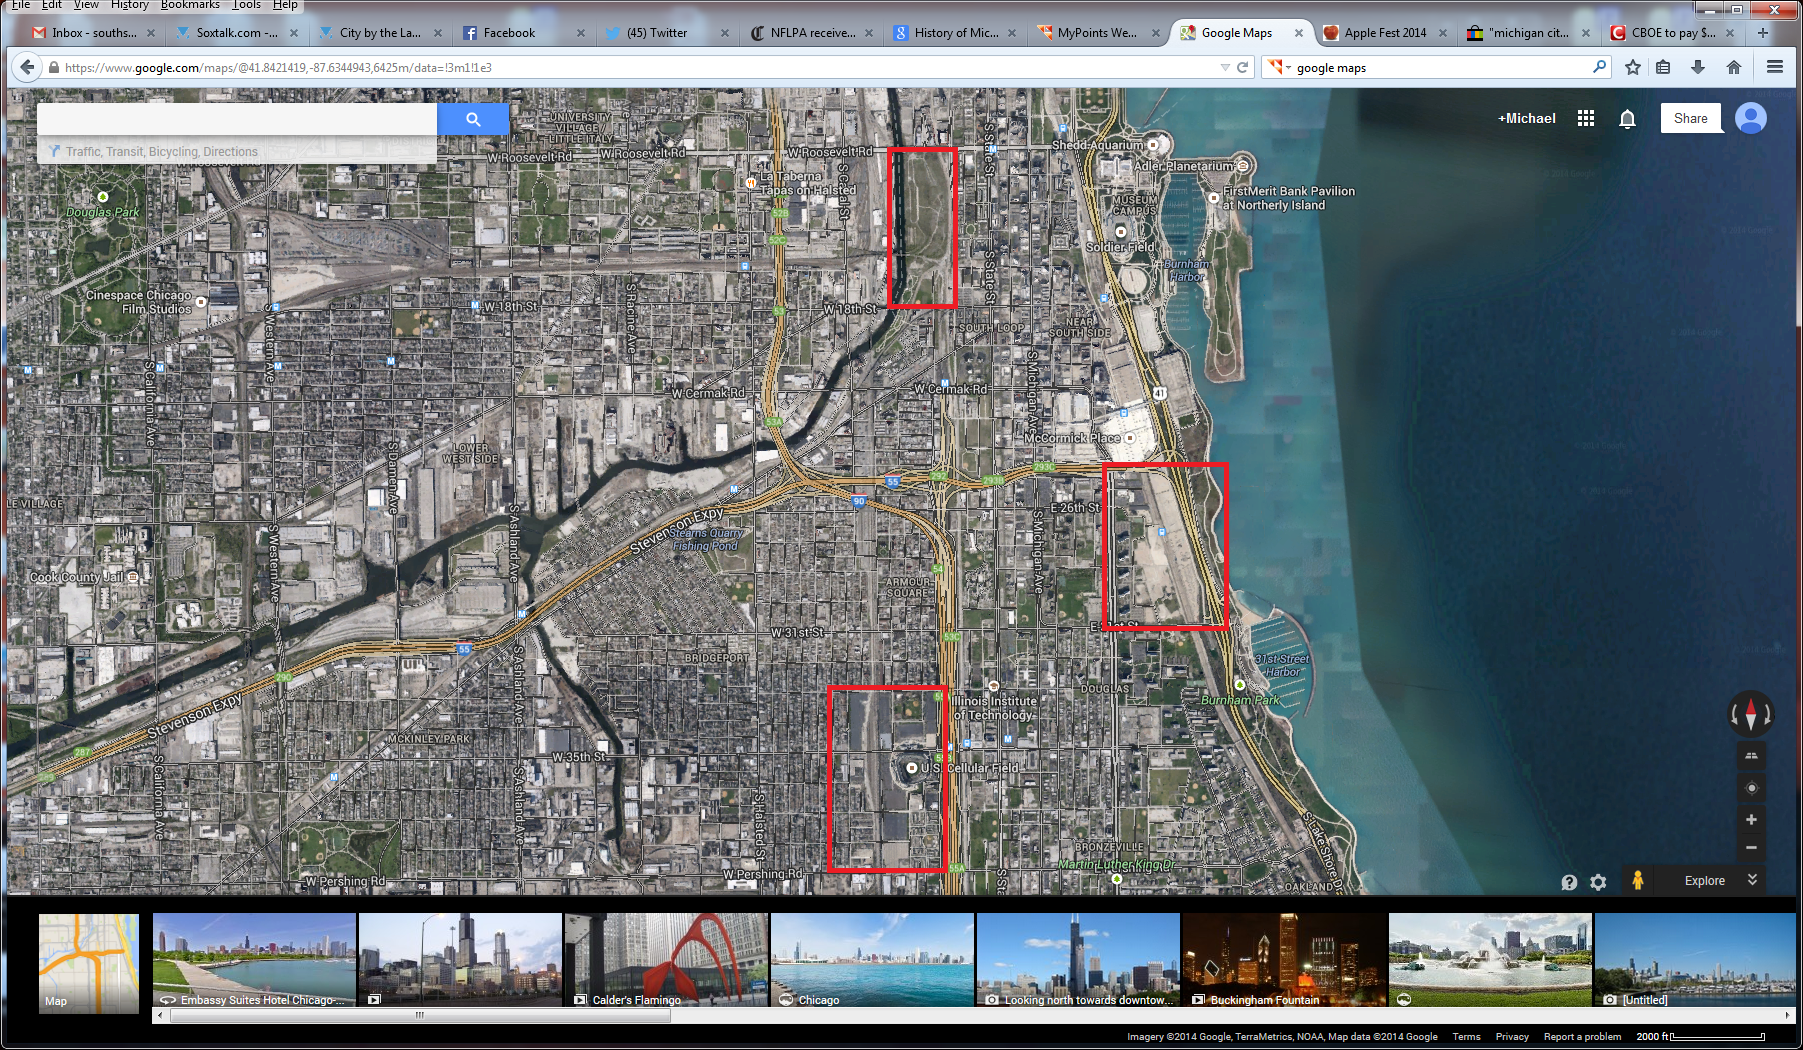Viewport: 1803px width, 1050px height.
Task: Open the map settings gear
Action: (x=1598, y=882)
